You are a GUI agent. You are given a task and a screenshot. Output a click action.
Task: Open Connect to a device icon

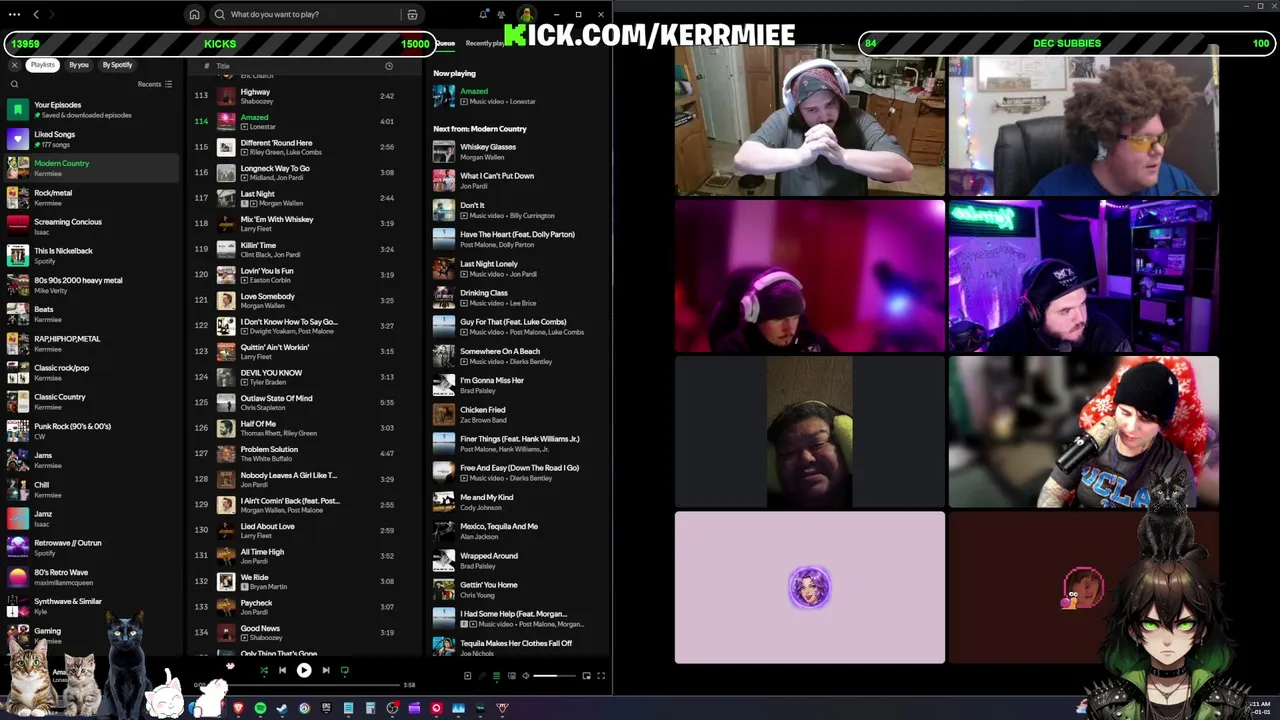(x=511, y=676)
